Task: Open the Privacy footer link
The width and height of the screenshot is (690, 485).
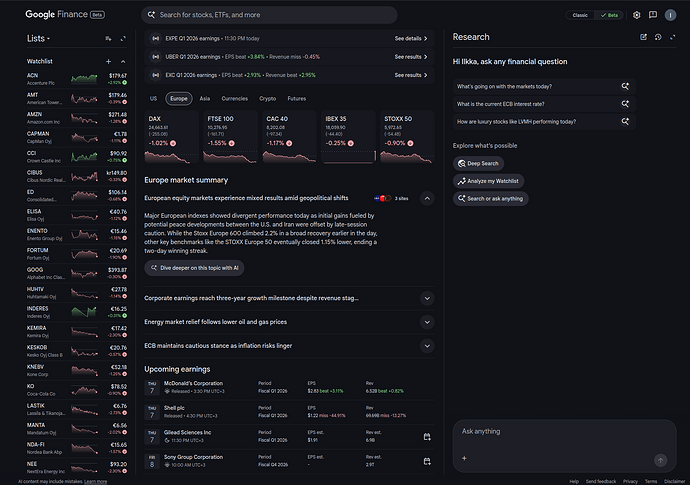Action: 630,481
